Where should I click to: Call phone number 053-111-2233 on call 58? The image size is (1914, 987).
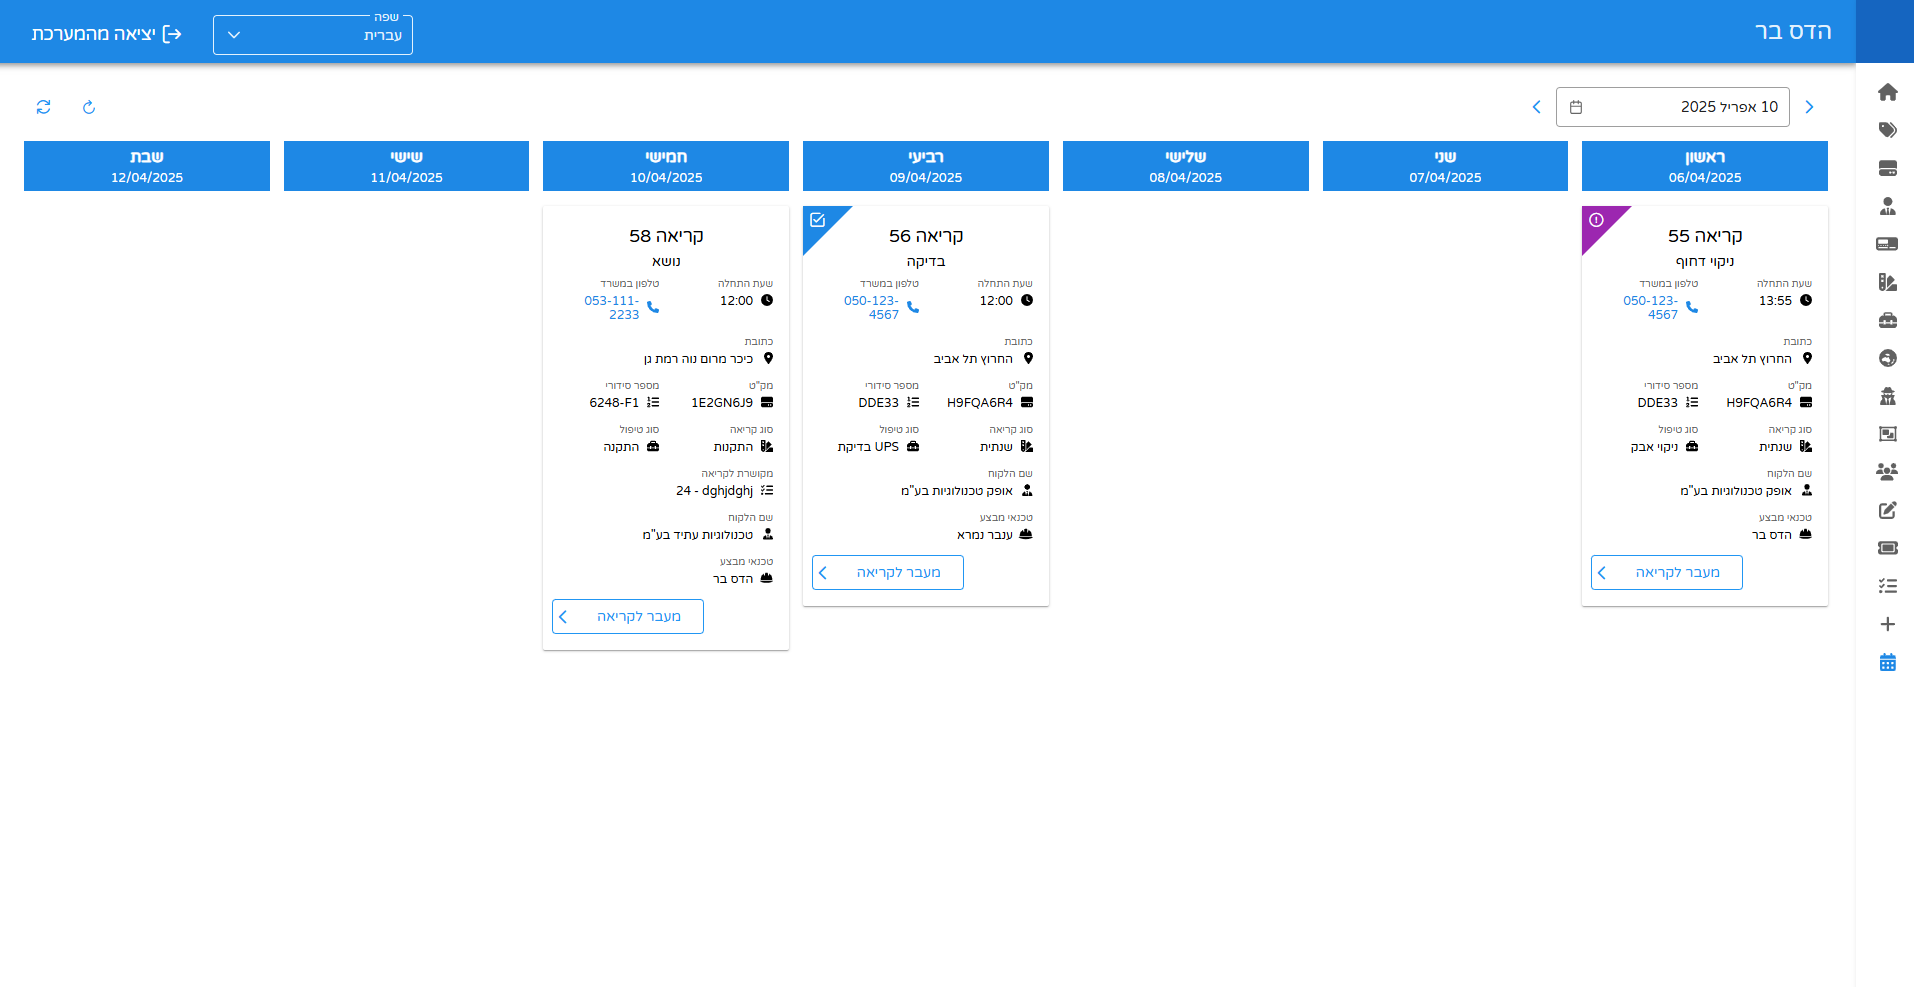[x=612, y=307]
